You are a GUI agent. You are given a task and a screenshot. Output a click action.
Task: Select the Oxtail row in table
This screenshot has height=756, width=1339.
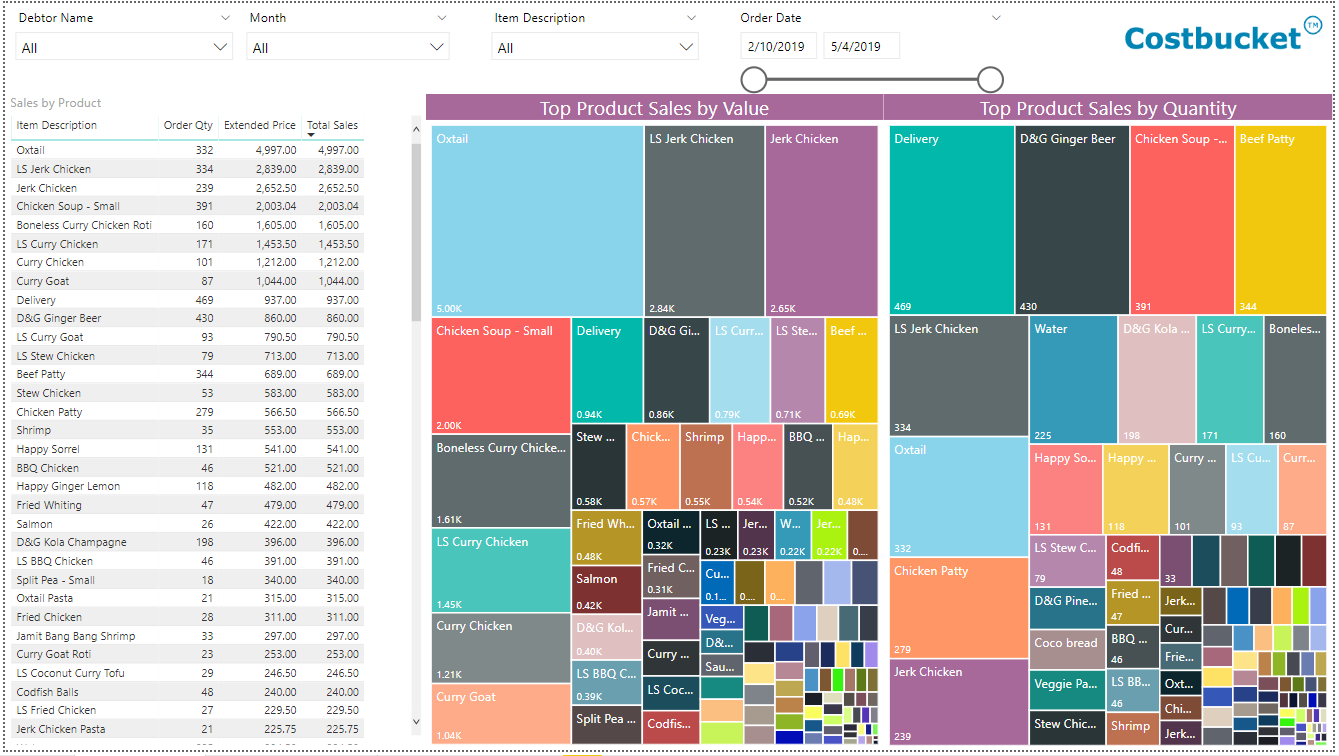click(x=188, y=150)
